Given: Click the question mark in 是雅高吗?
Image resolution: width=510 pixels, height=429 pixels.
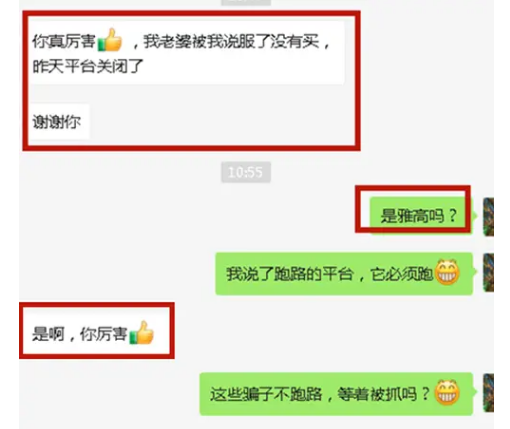Looking at the screenshot, I should coord(452,216).
